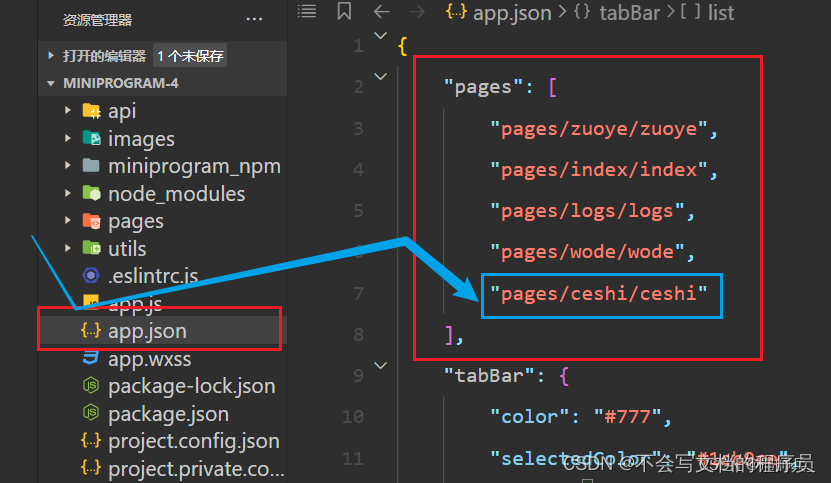Select app.json breadcrumb segment
Image resolution: width=831 pixels, height=483 pixels.
(512, 13)
